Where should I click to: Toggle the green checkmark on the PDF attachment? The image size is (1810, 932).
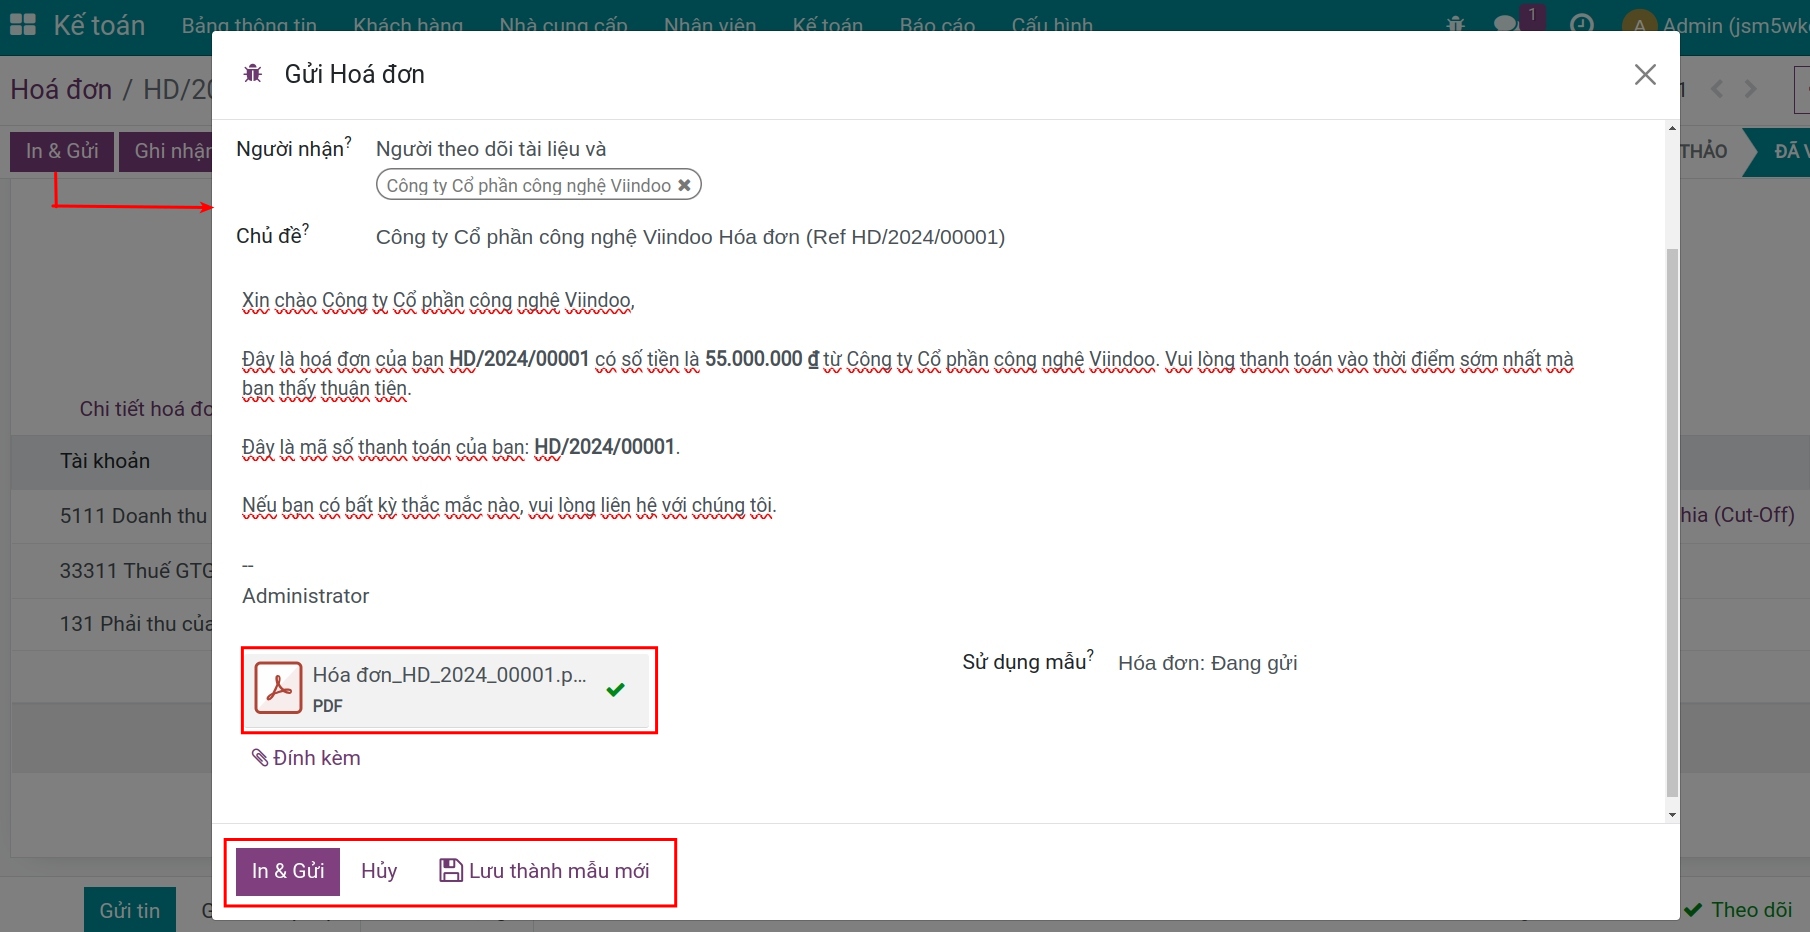tap(615, 689)
